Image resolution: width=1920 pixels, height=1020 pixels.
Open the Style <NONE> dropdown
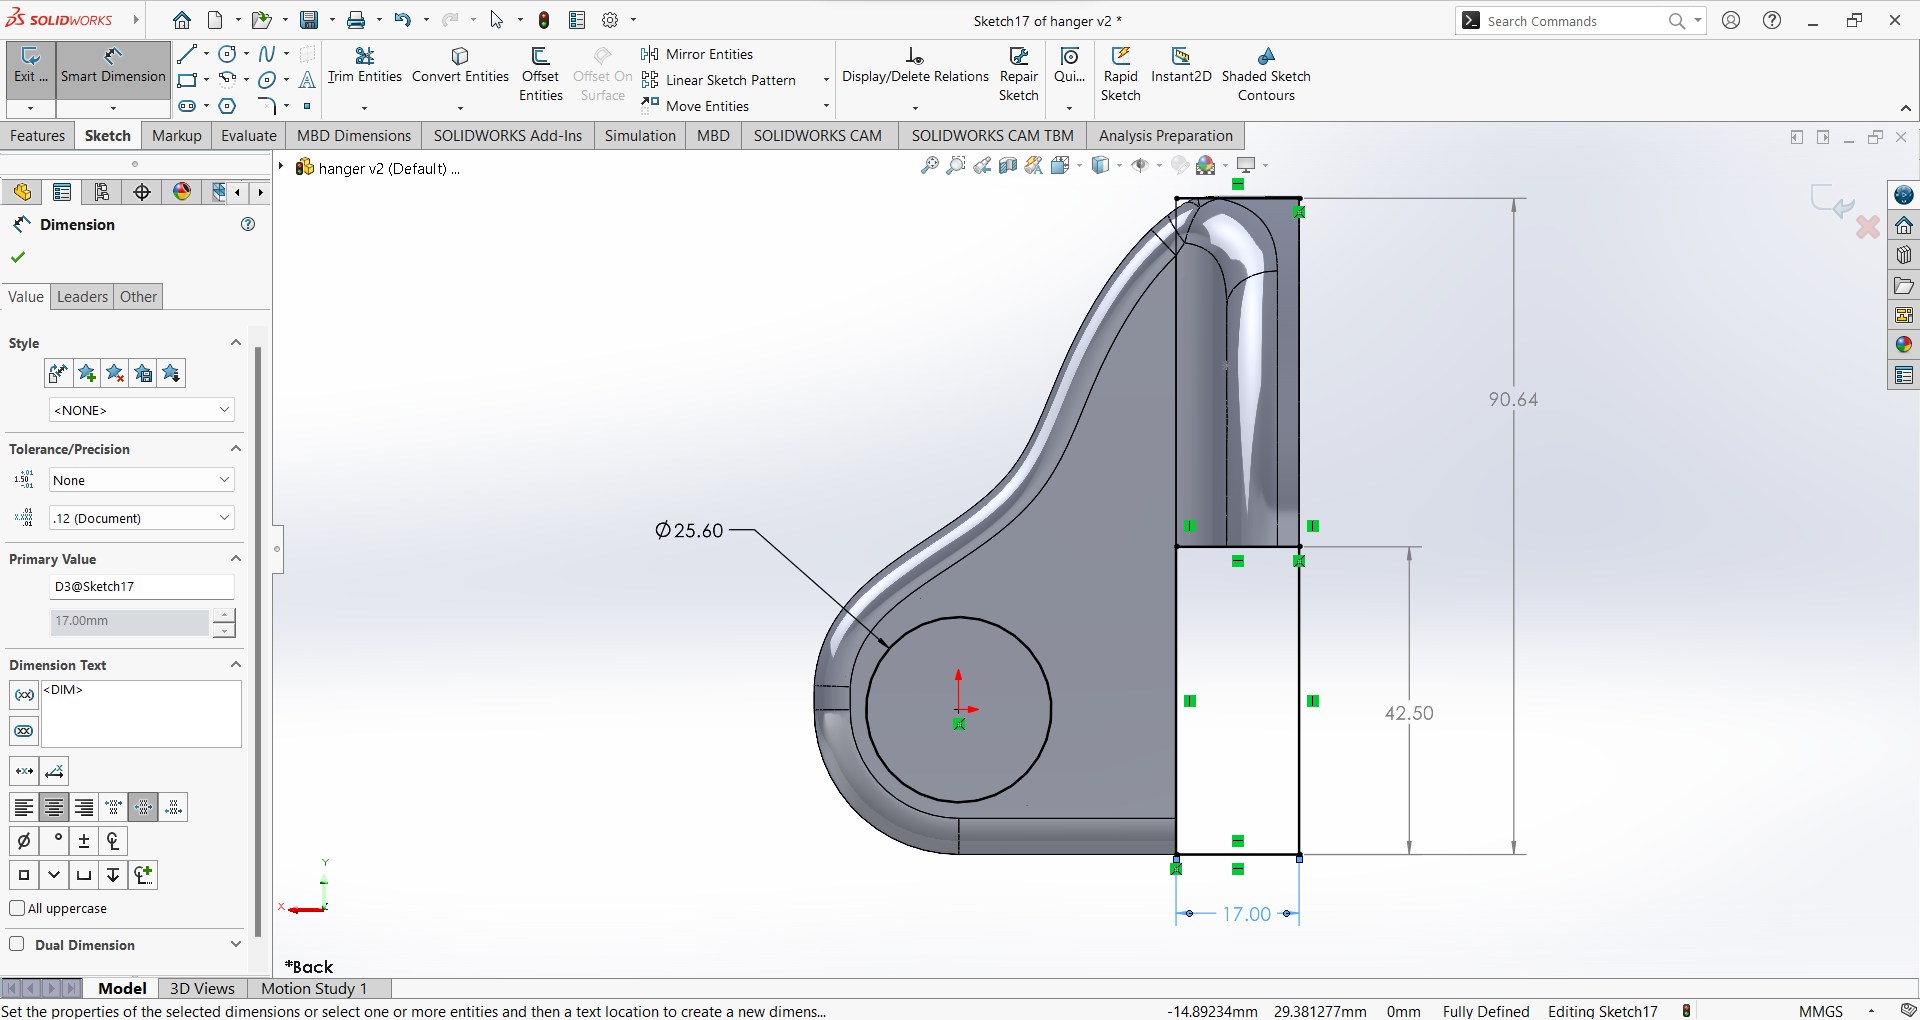(x=141, y=410)
